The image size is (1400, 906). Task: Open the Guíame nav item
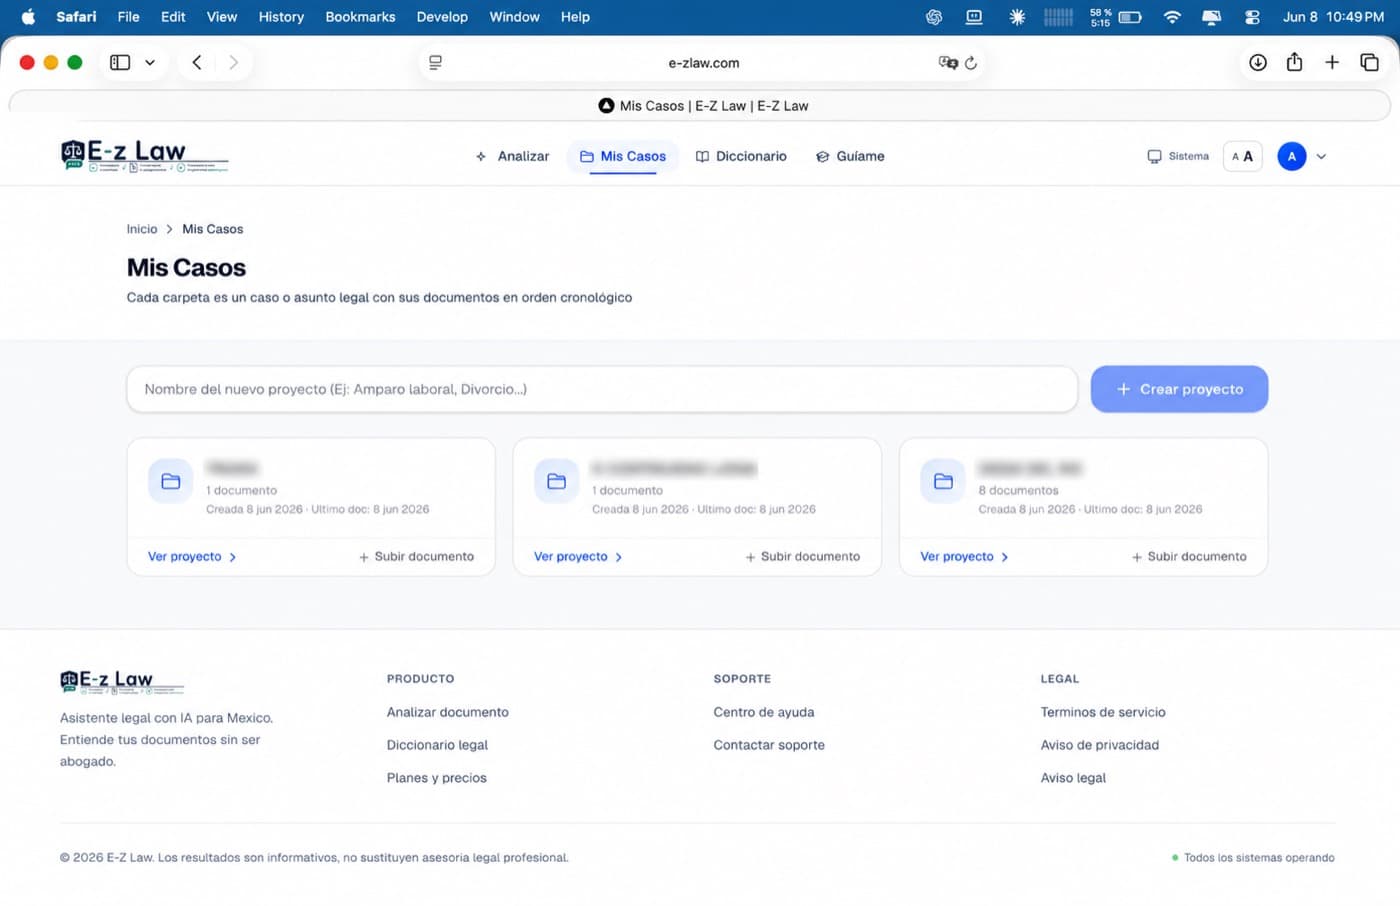pos(850,156)
